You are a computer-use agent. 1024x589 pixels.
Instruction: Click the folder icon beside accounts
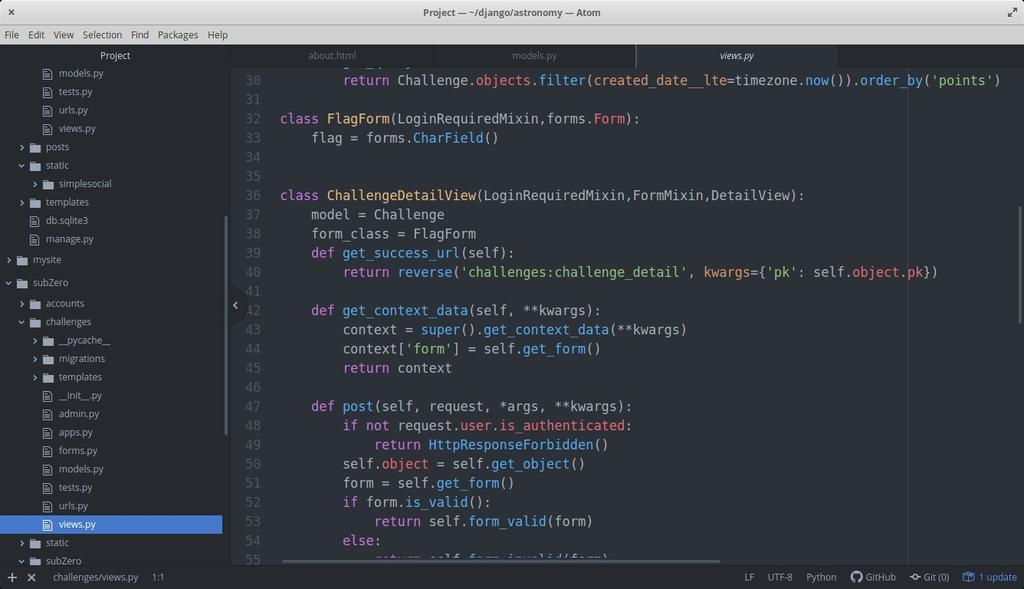pos(35,304)
